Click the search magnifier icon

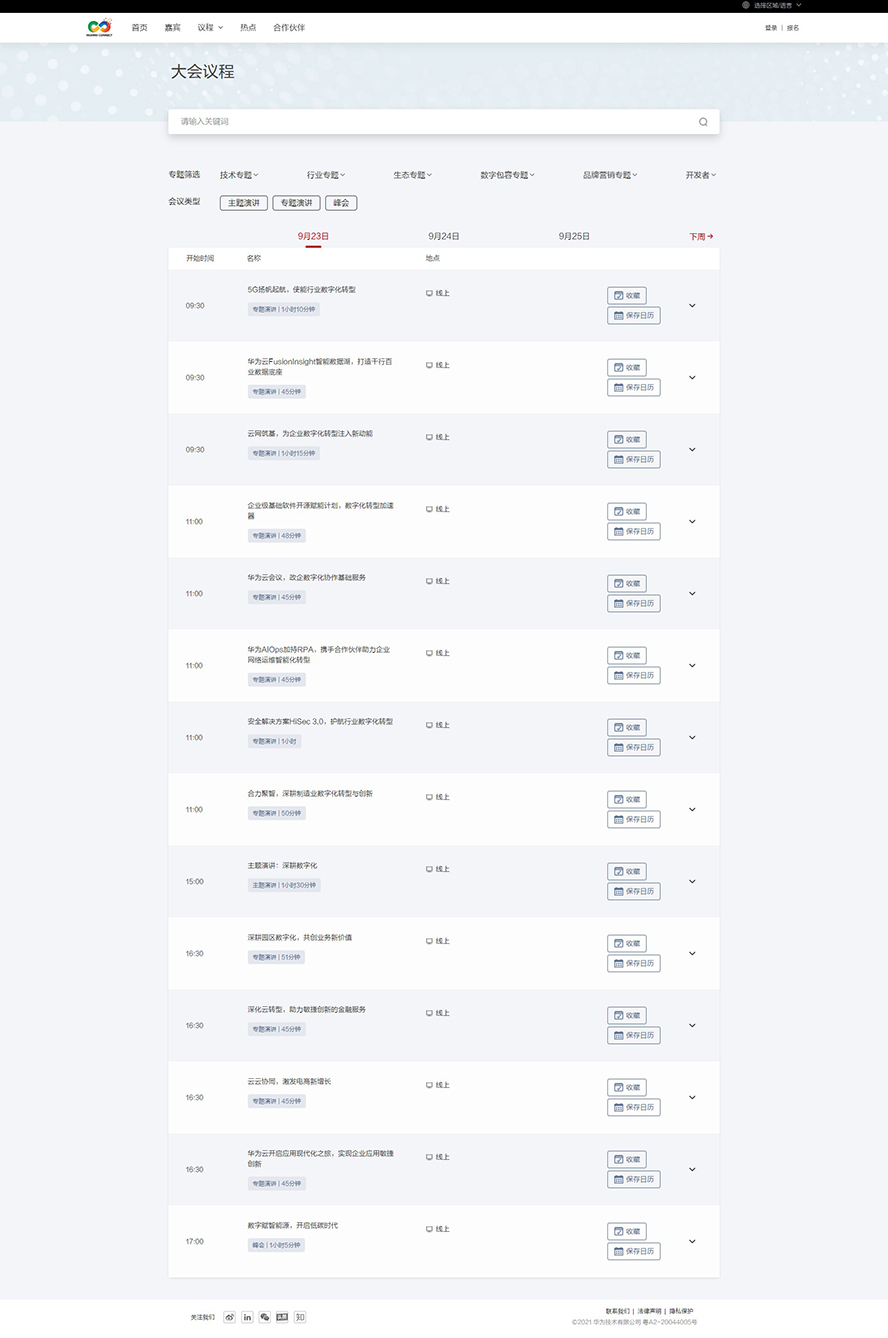coord(703,122)
